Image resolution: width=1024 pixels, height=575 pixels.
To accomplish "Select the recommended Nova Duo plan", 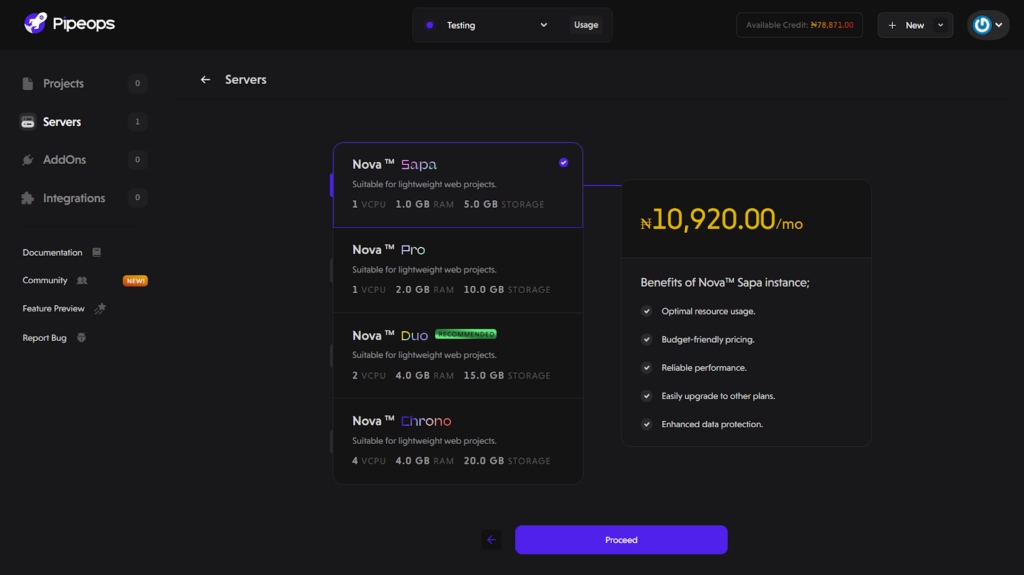I will tap(457, 355).
